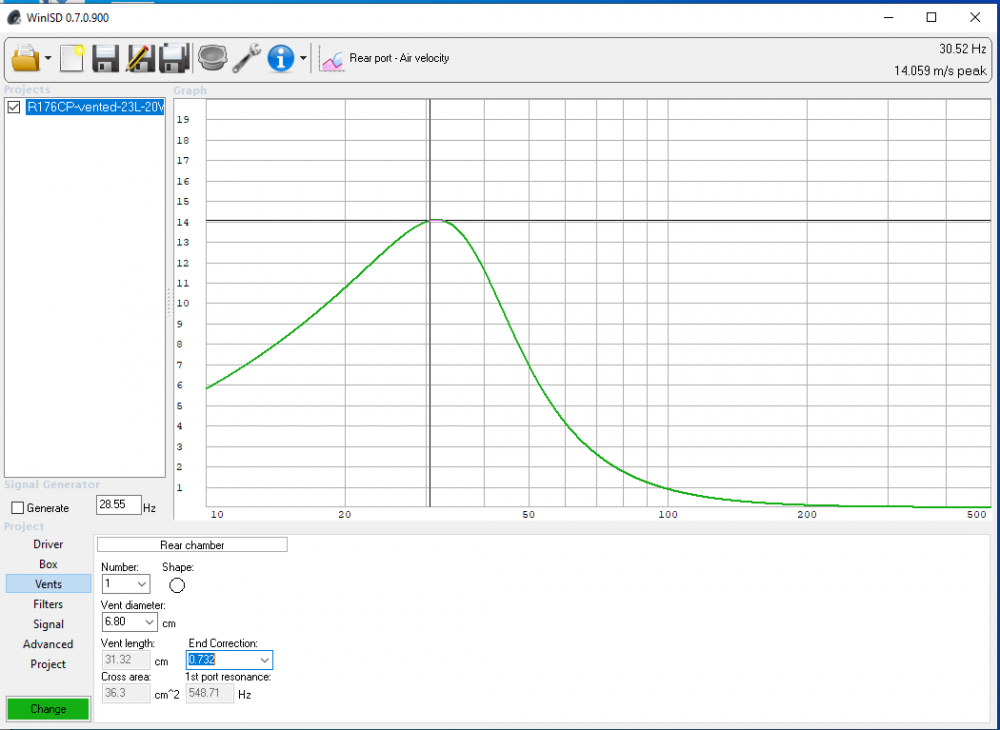Save all projects with multi-disk icon
Image resolution: width=1000 pixels, height=730 pixels.
[x=175, y=59]
